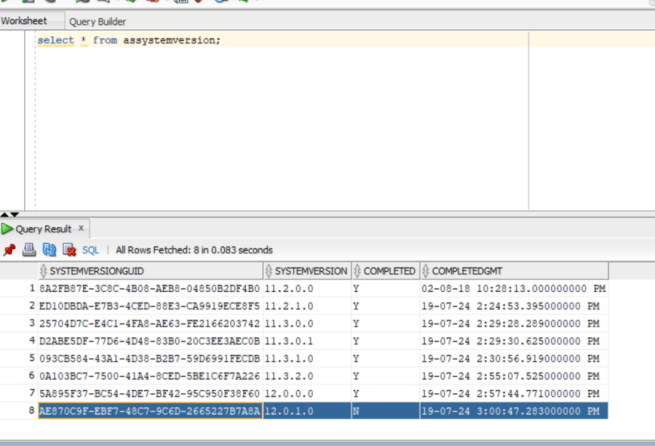Select the COMPLETED value N in row 8

coord(386,411)
